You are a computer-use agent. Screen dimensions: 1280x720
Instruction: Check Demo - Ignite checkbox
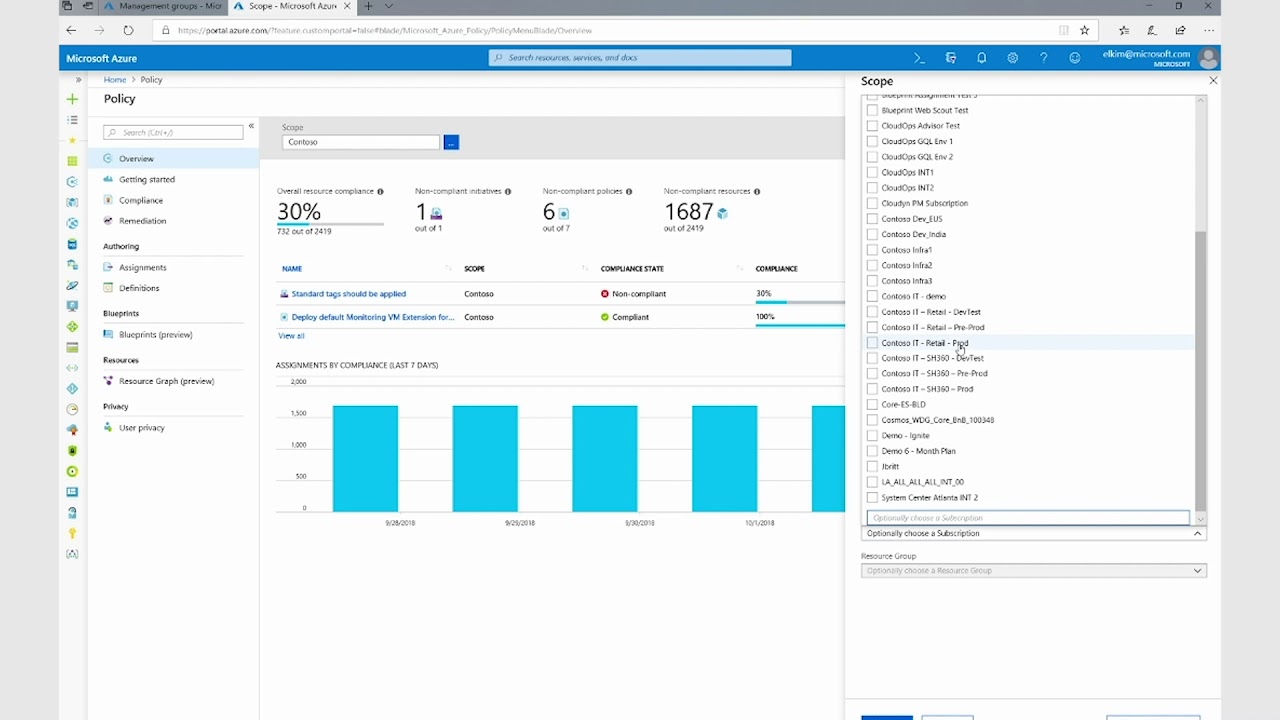click(x=872, y=435)
